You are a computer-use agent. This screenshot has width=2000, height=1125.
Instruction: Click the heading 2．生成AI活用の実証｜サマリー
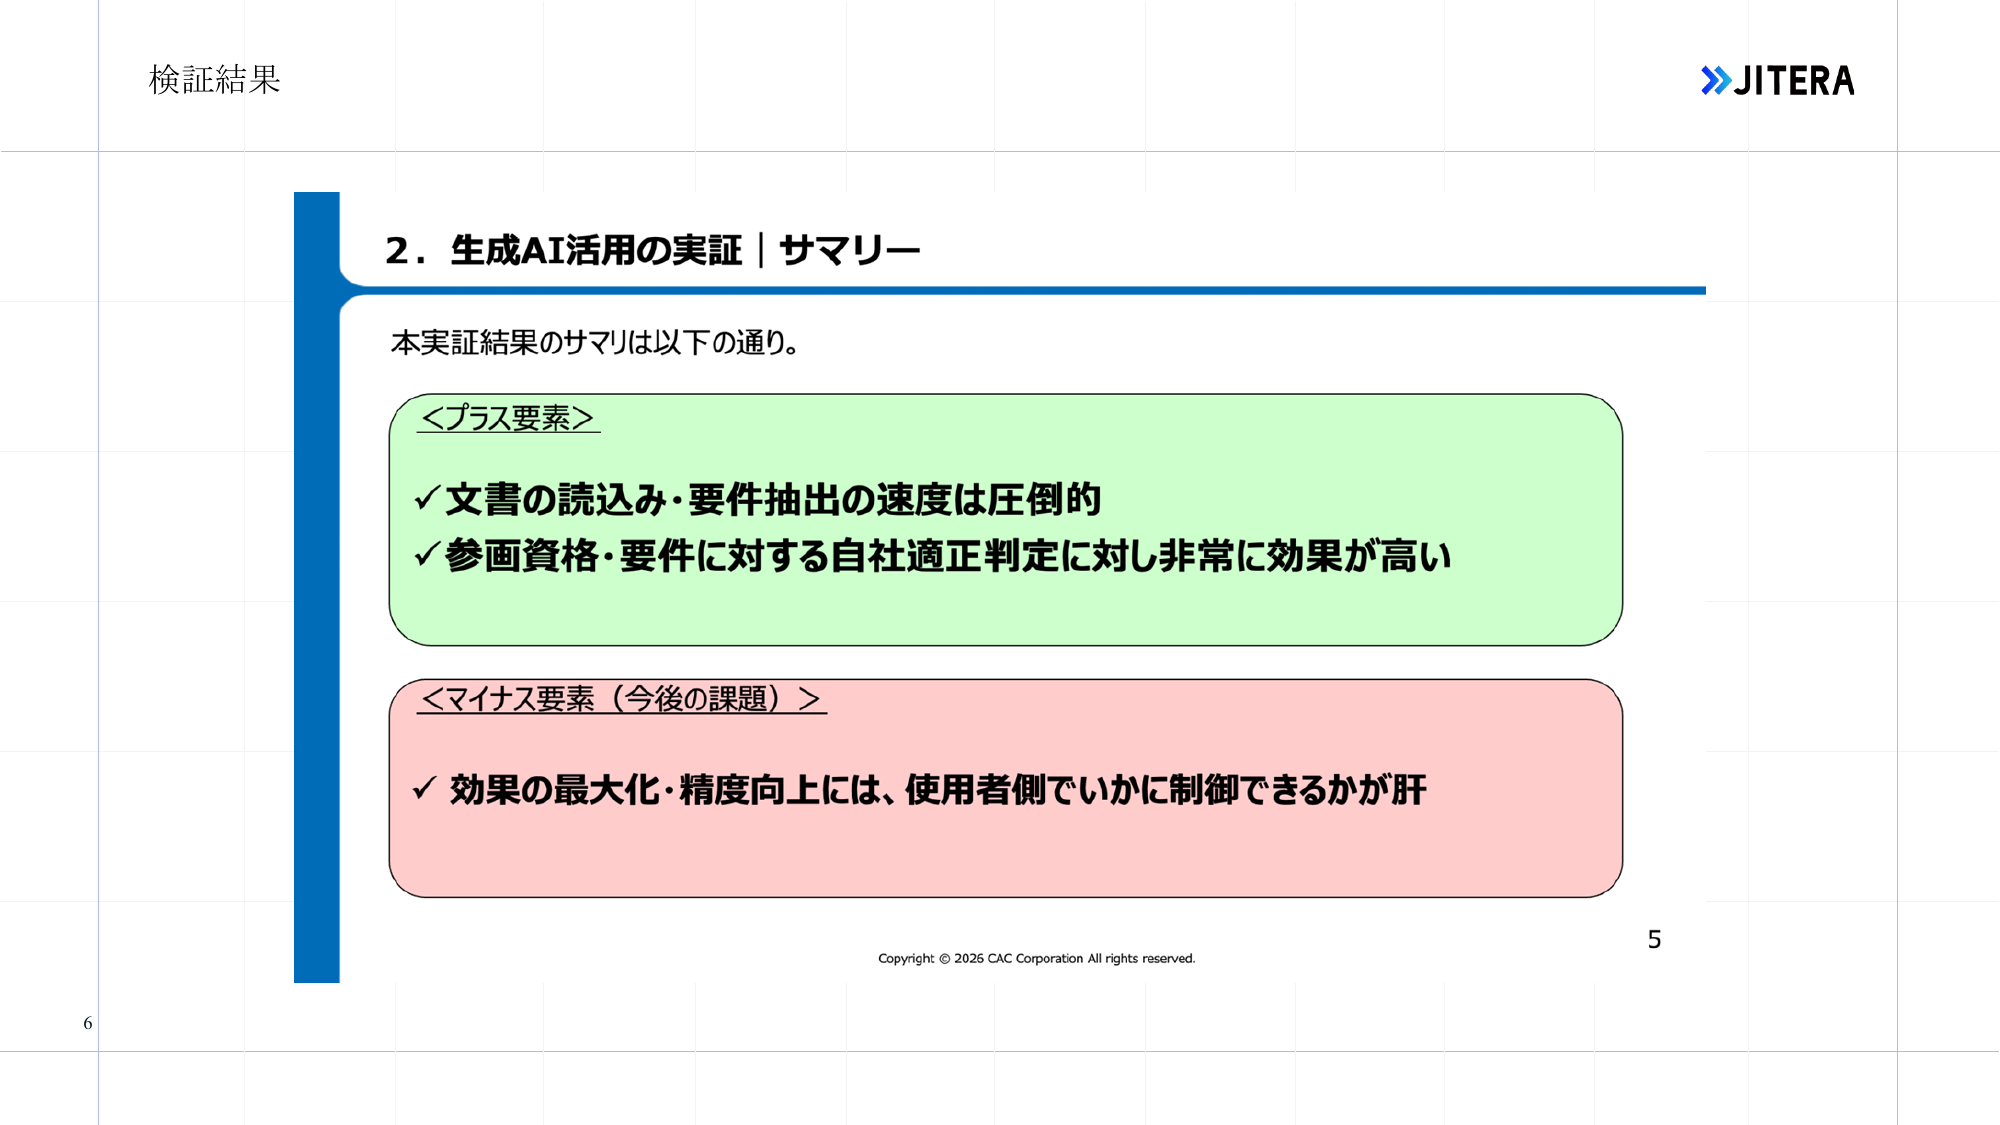pos(652,250)
